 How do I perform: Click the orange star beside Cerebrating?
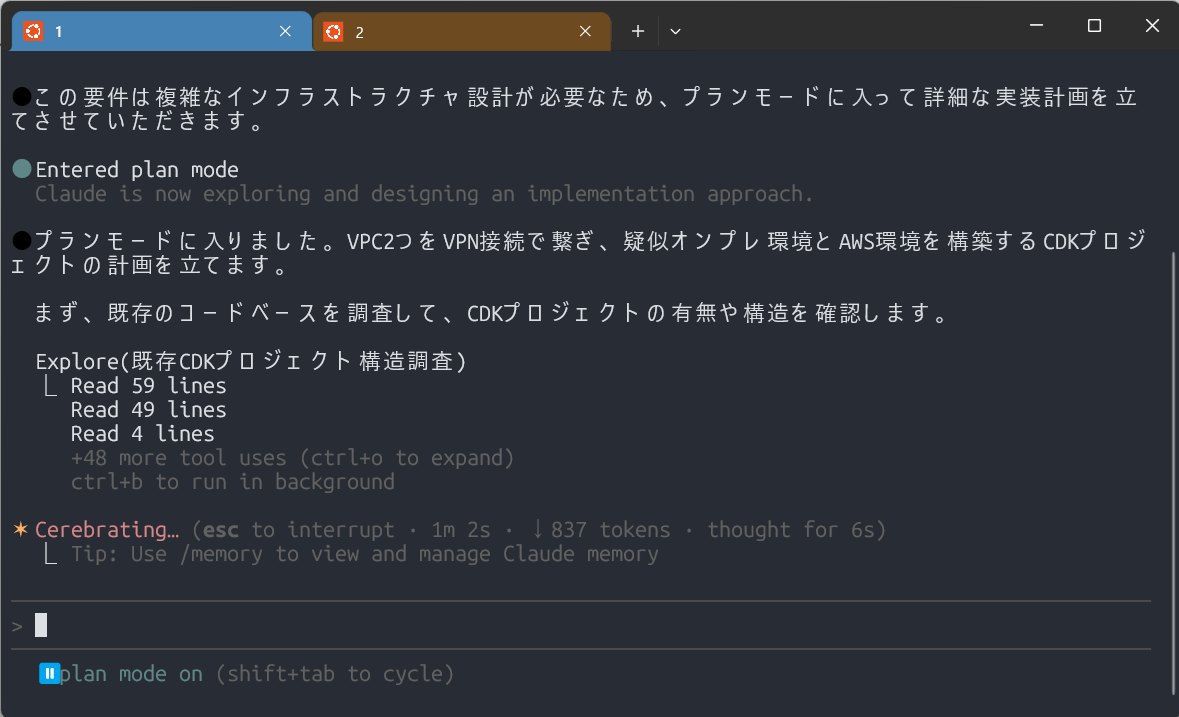coord(20,530)
